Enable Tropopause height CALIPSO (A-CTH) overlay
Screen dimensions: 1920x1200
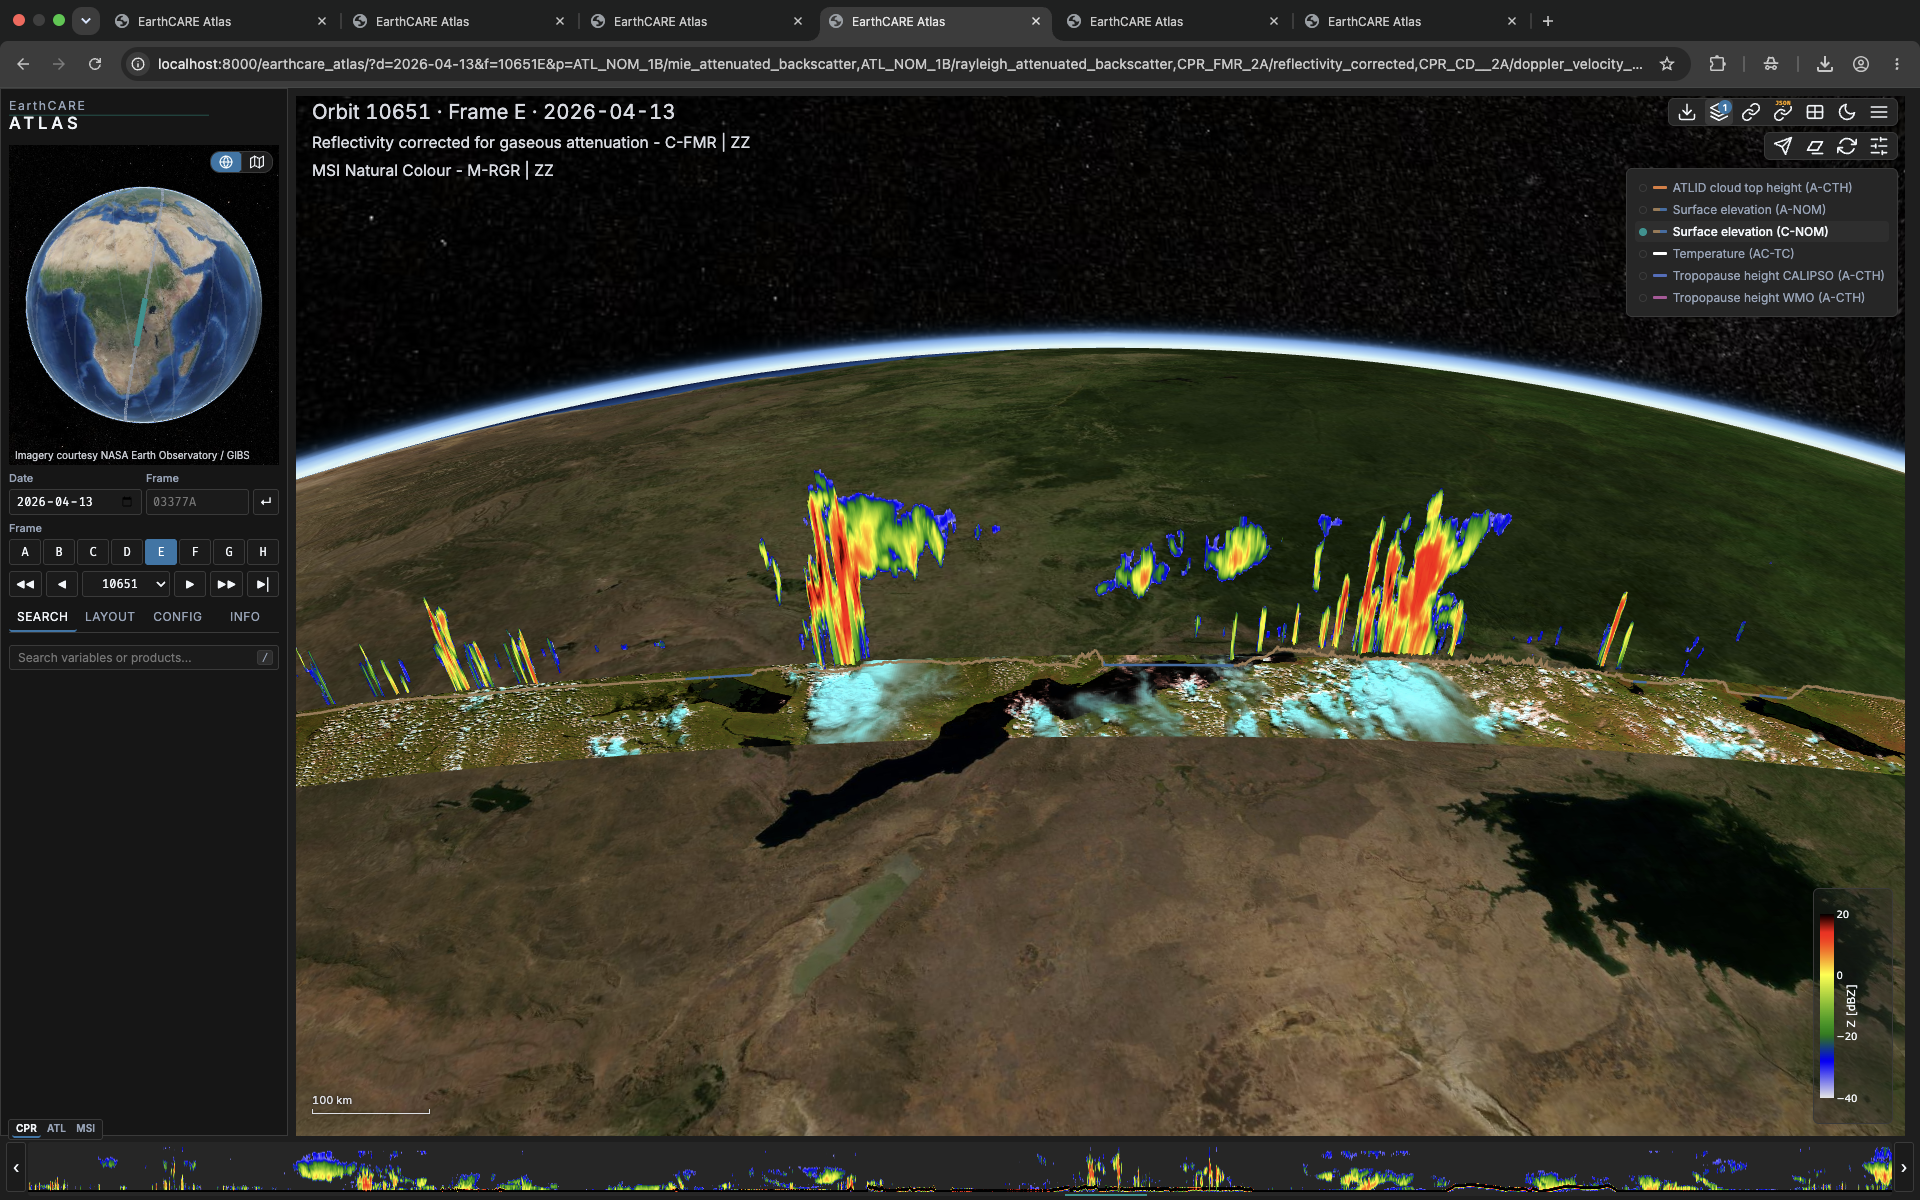(1761, 276)
